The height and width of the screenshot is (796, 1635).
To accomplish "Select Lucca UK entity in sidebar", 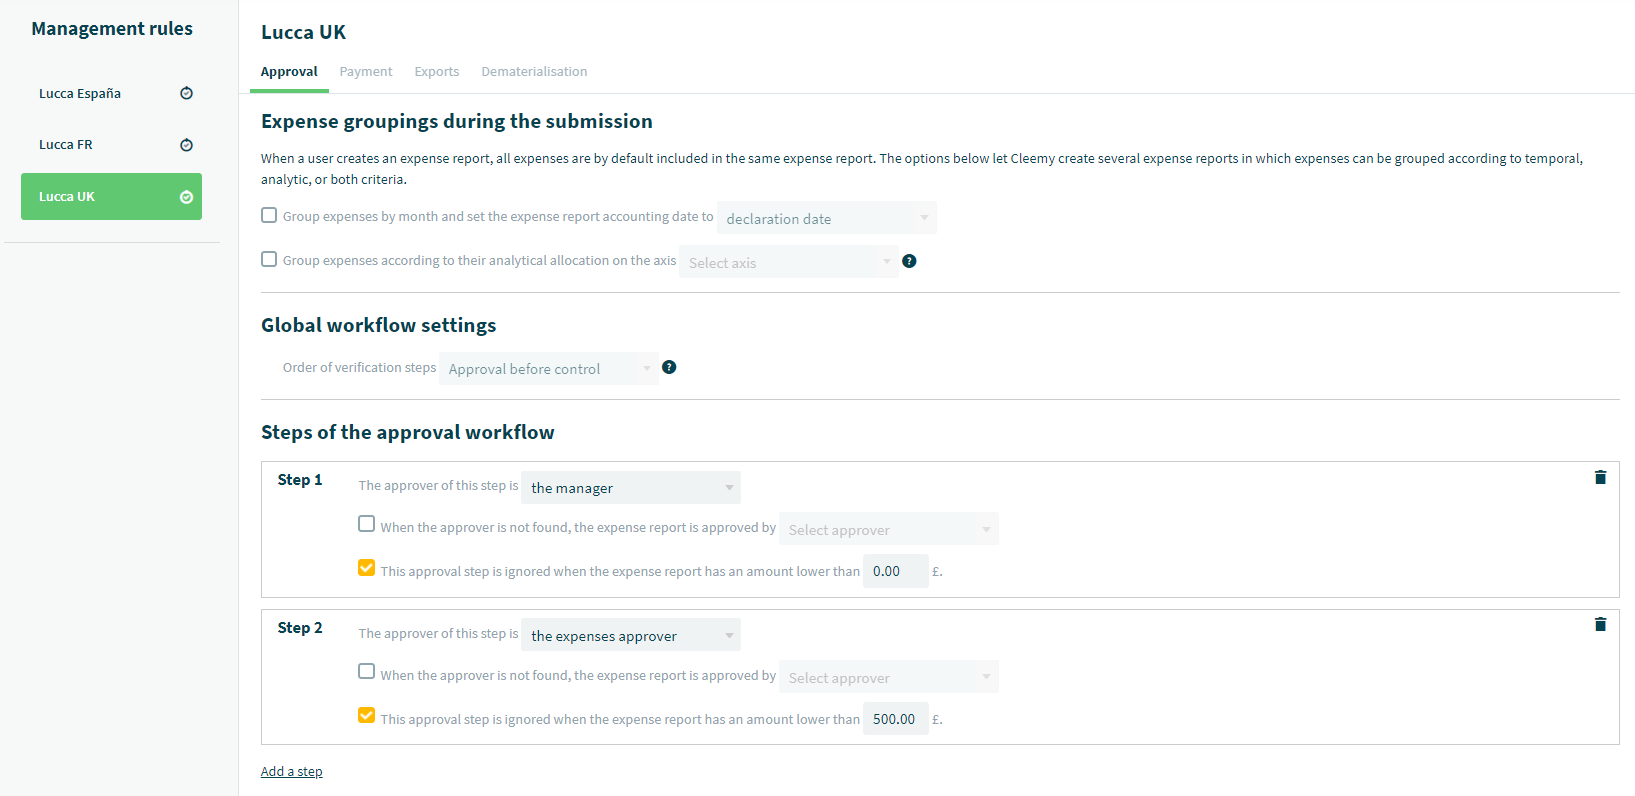I will pyautogui.click(x=111, y=197).
